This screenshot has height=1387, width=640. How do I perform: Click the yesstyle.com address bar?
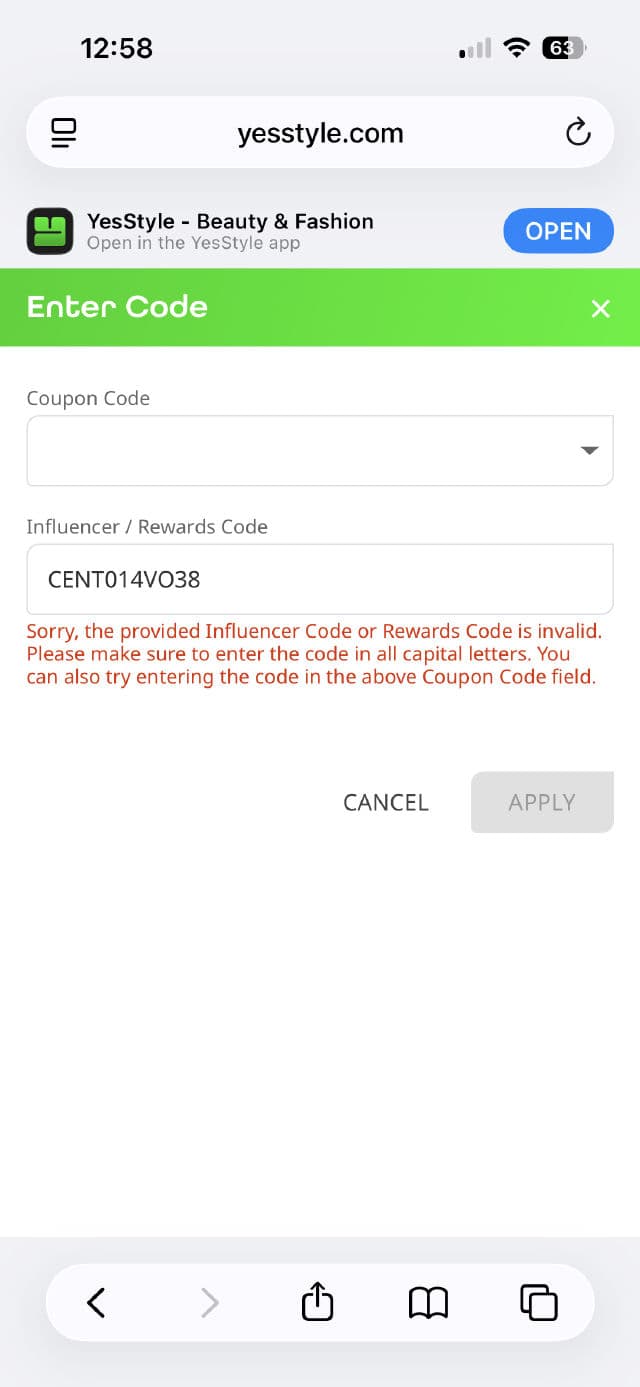pyautogui.click(x=320, y=133)
